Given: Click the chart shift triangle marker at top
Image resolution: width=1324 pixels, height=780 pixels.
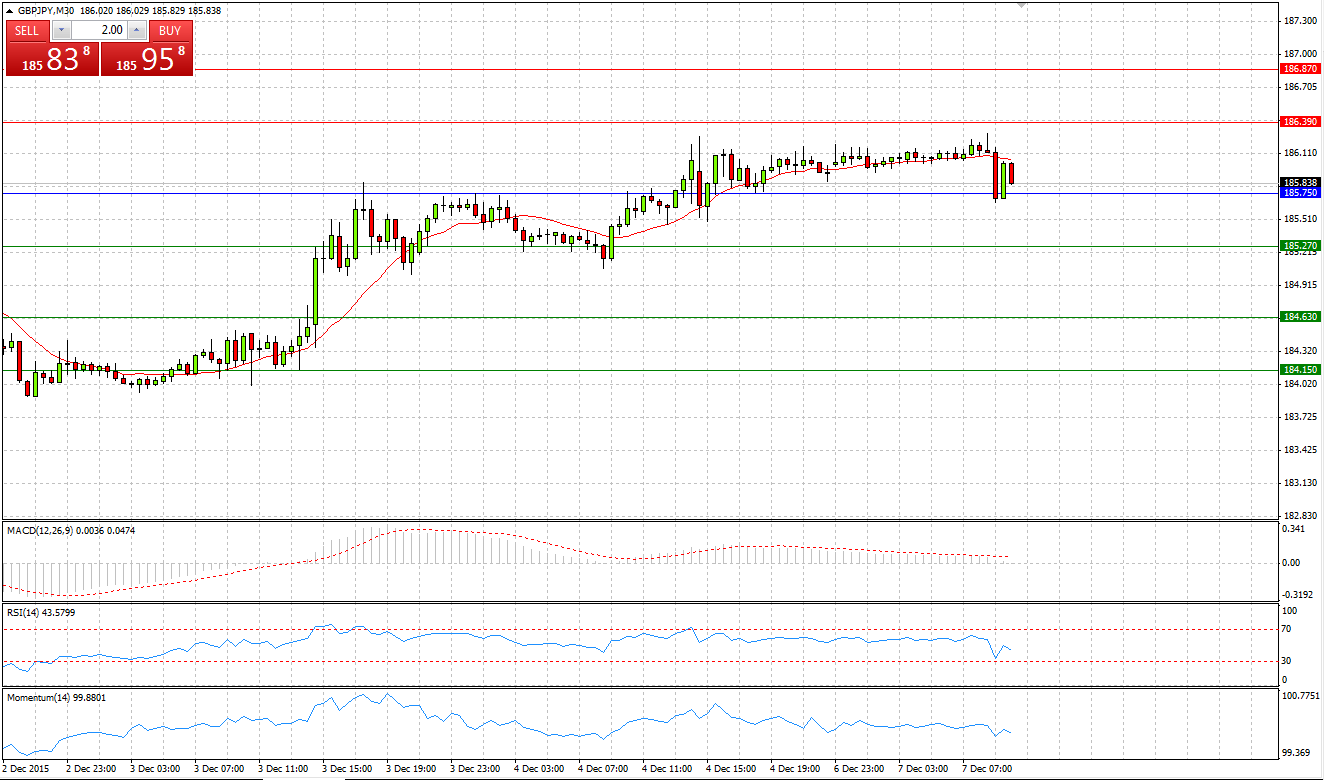Looking at the screenshot, I should [x=1021, y=5].
